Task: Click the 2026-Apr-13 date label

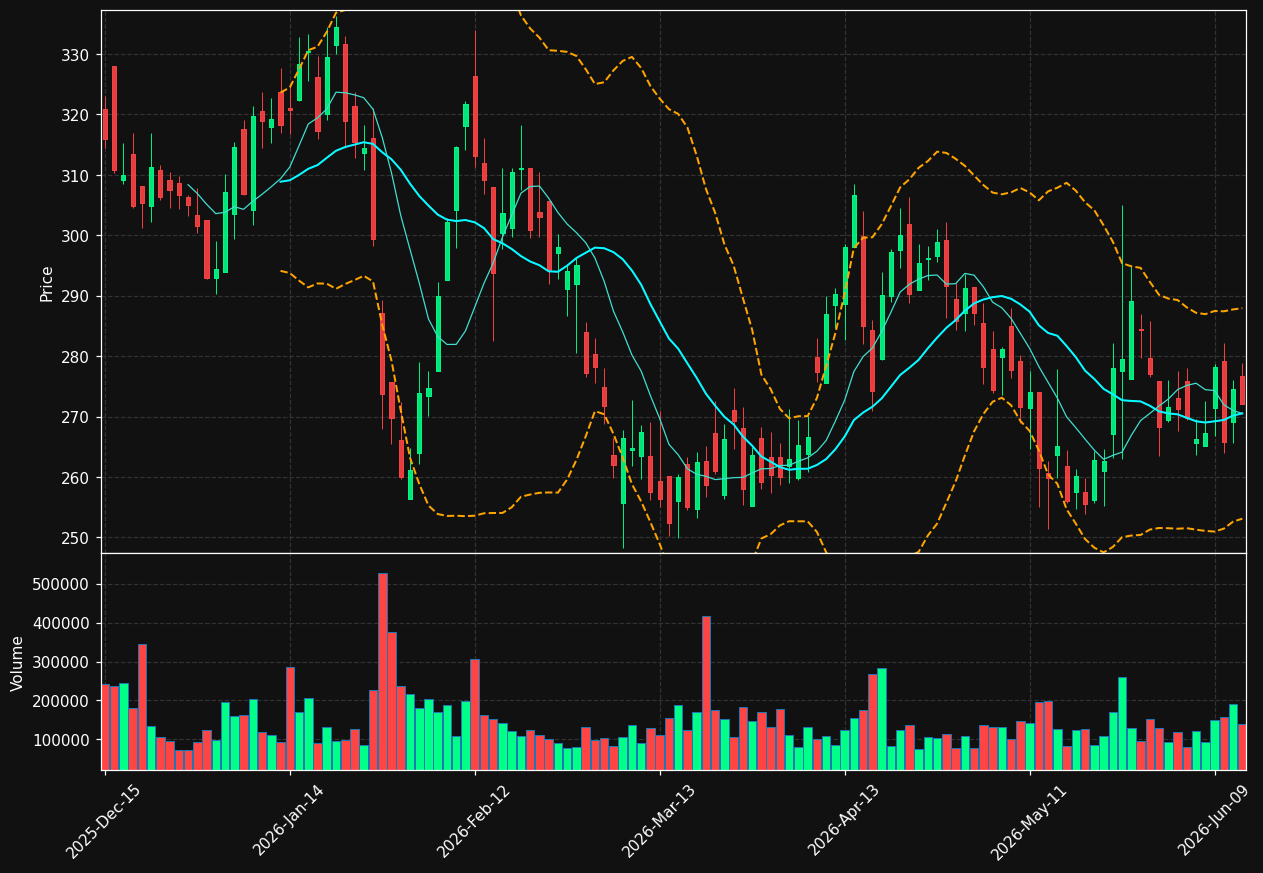Action: [843, 821]
